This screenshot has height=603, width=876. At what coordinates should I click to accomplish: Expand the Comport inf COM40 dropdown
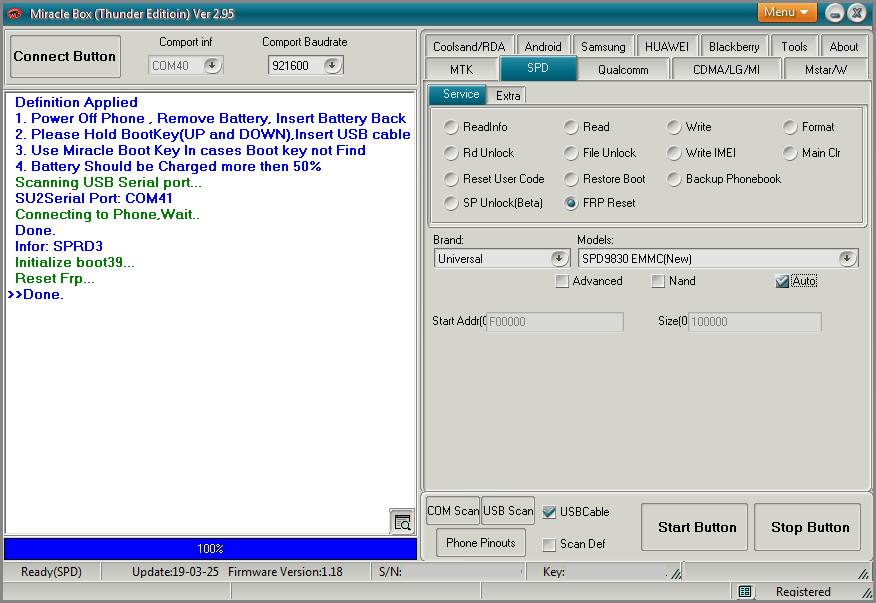(x=212, y=65)
